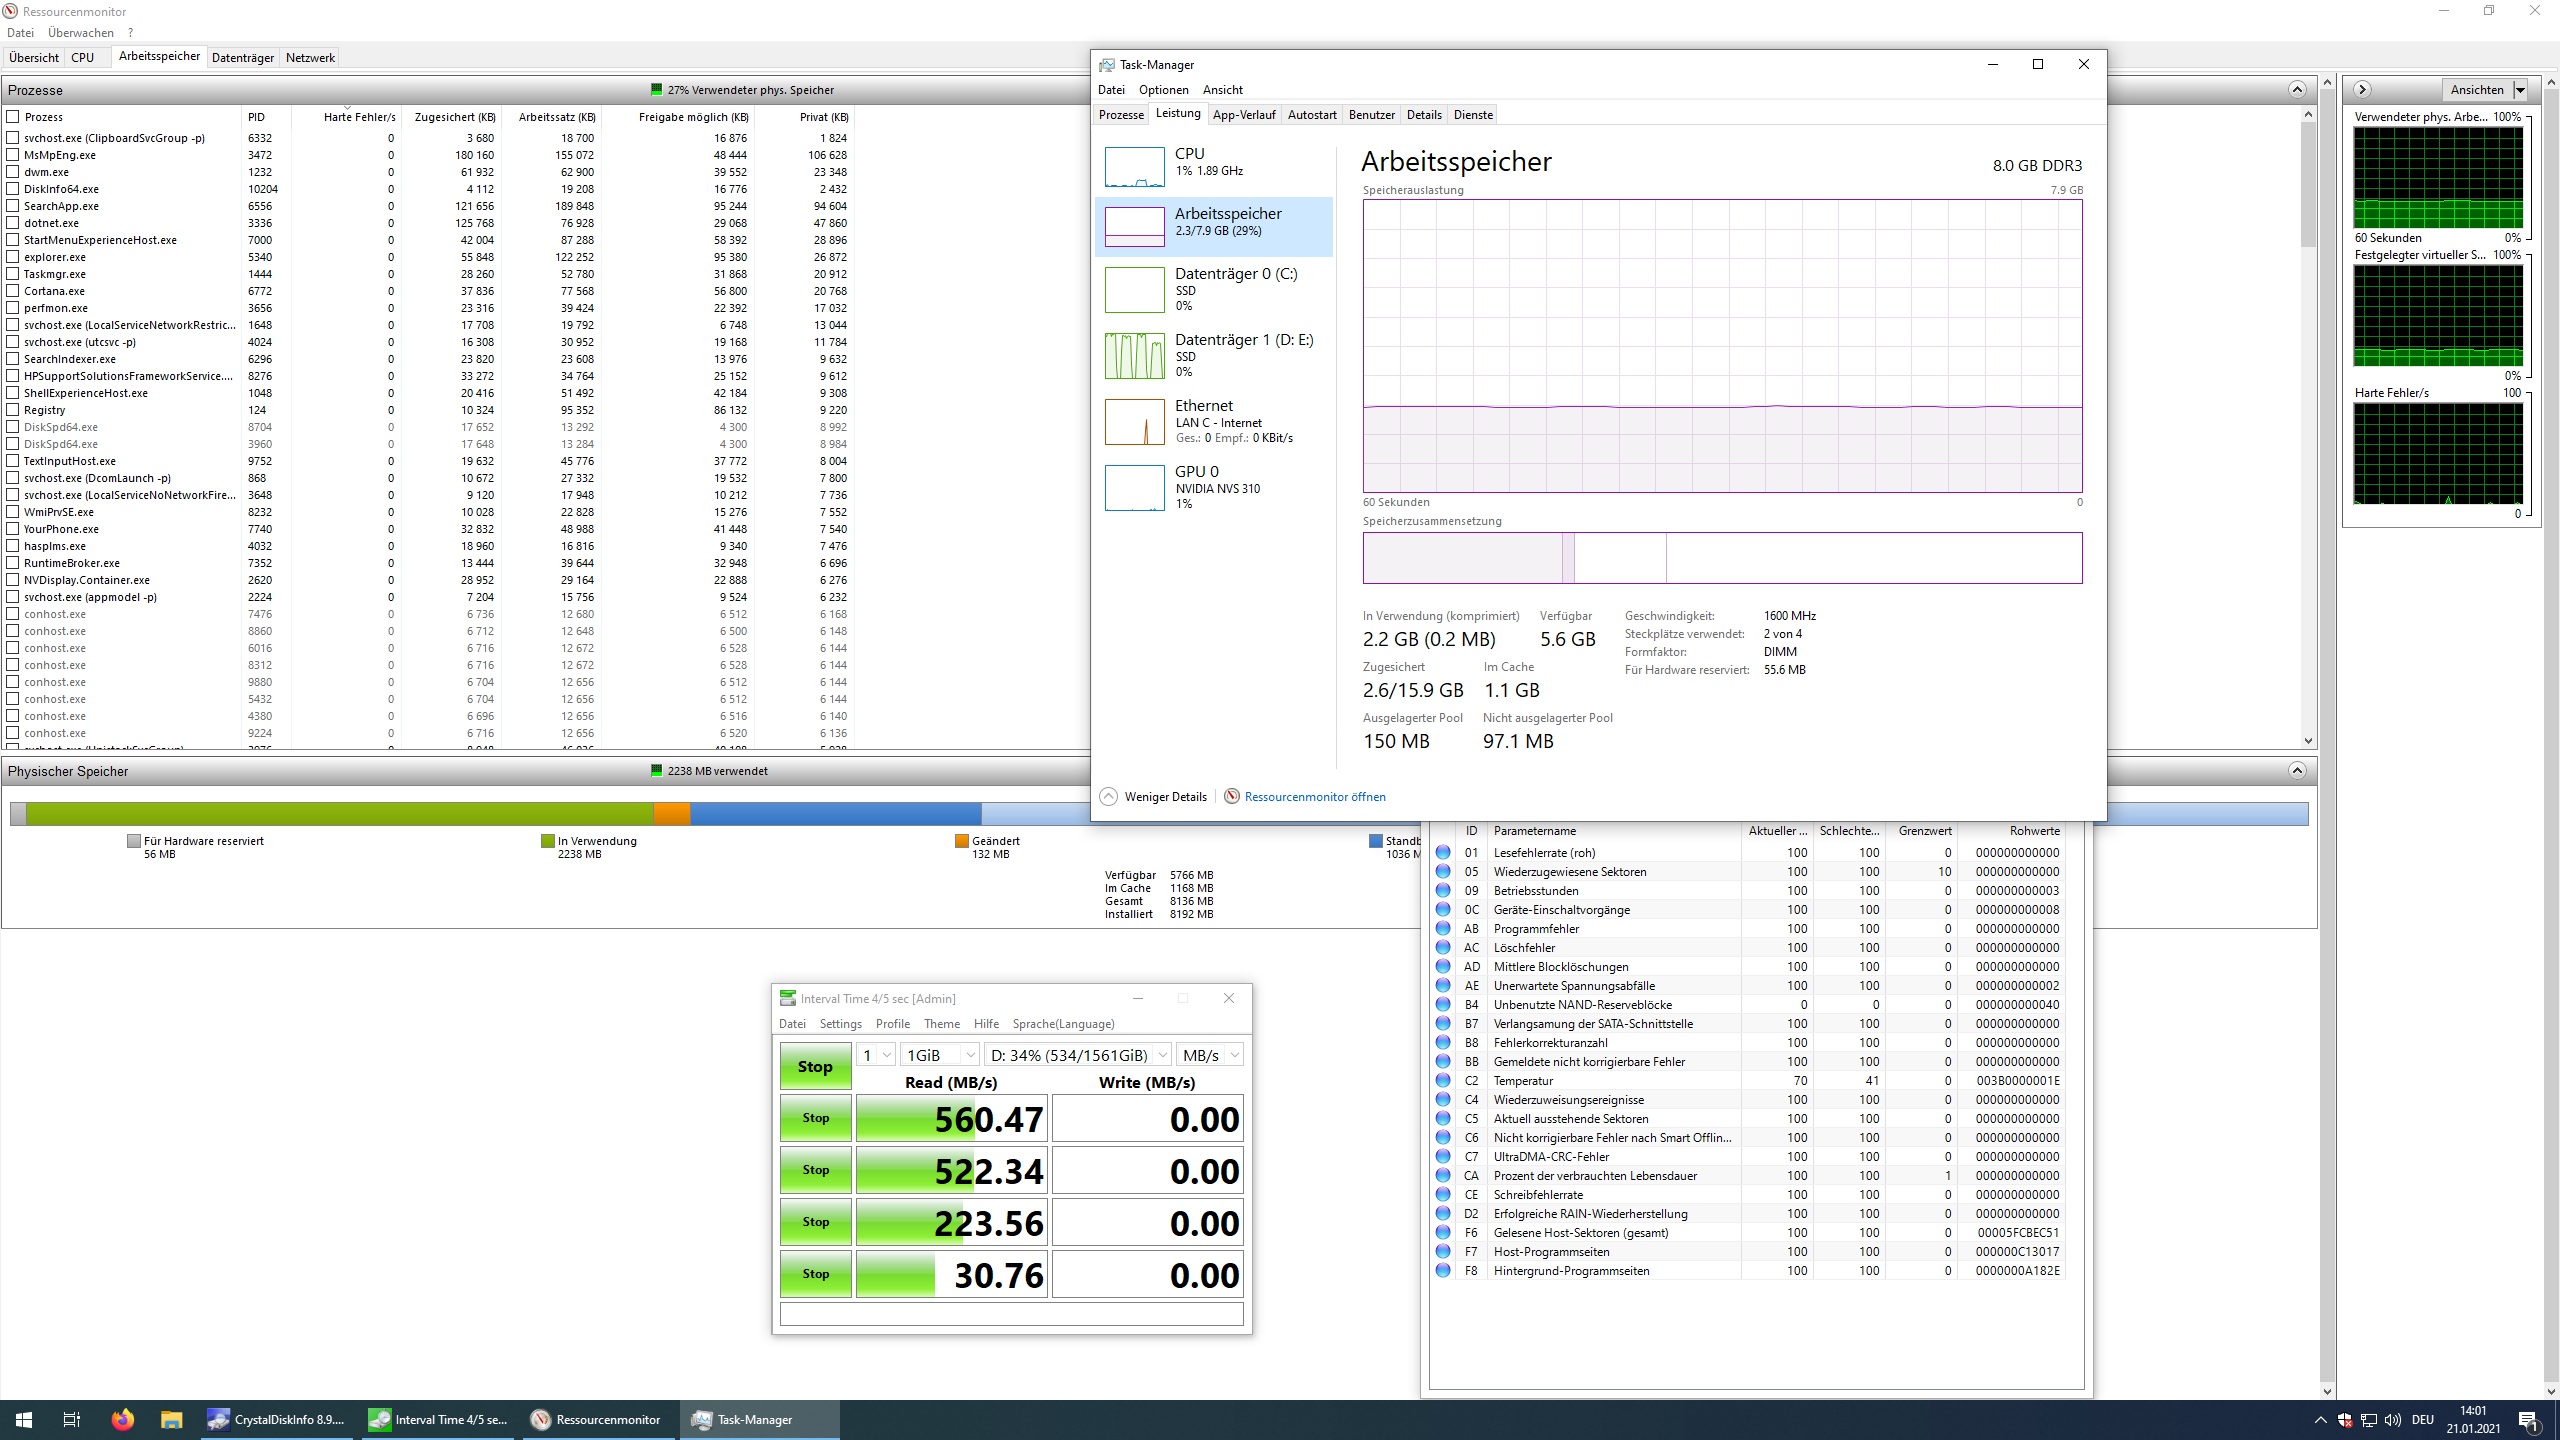
Task: Check the MsMpEng.exe process checkbox
Action: (13, 155)
